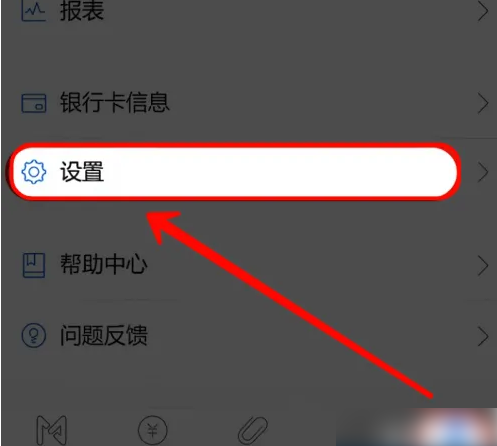Click the 设置 gear icon
Viewport: 497px width, 446px height.
(x=34, y=172)
